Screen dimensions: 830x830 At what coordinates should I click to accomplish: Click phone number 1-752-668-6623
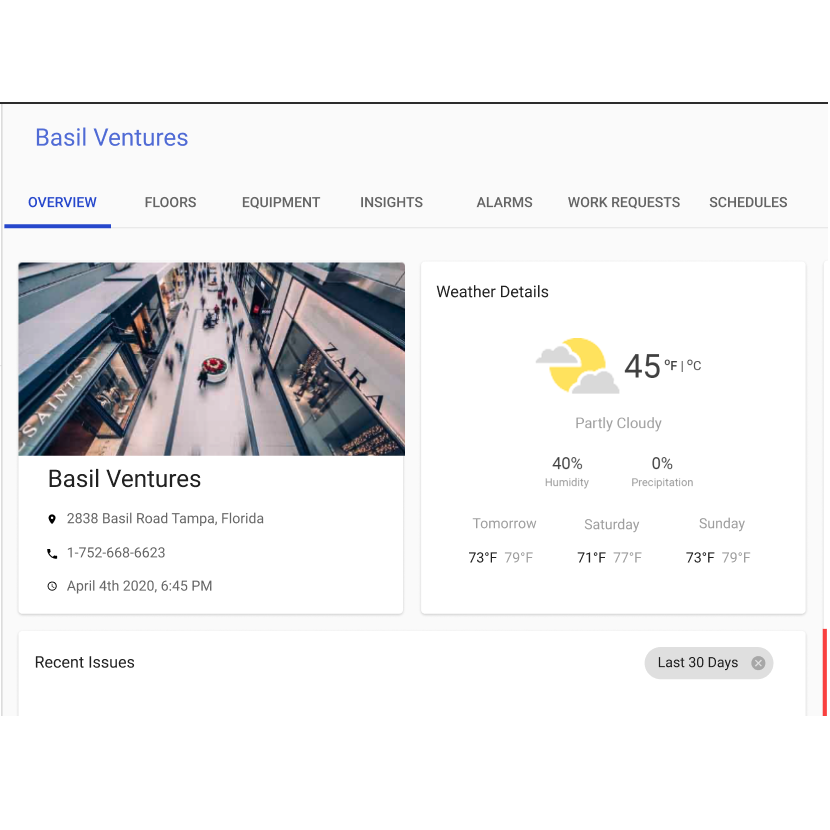pos(116,553)
